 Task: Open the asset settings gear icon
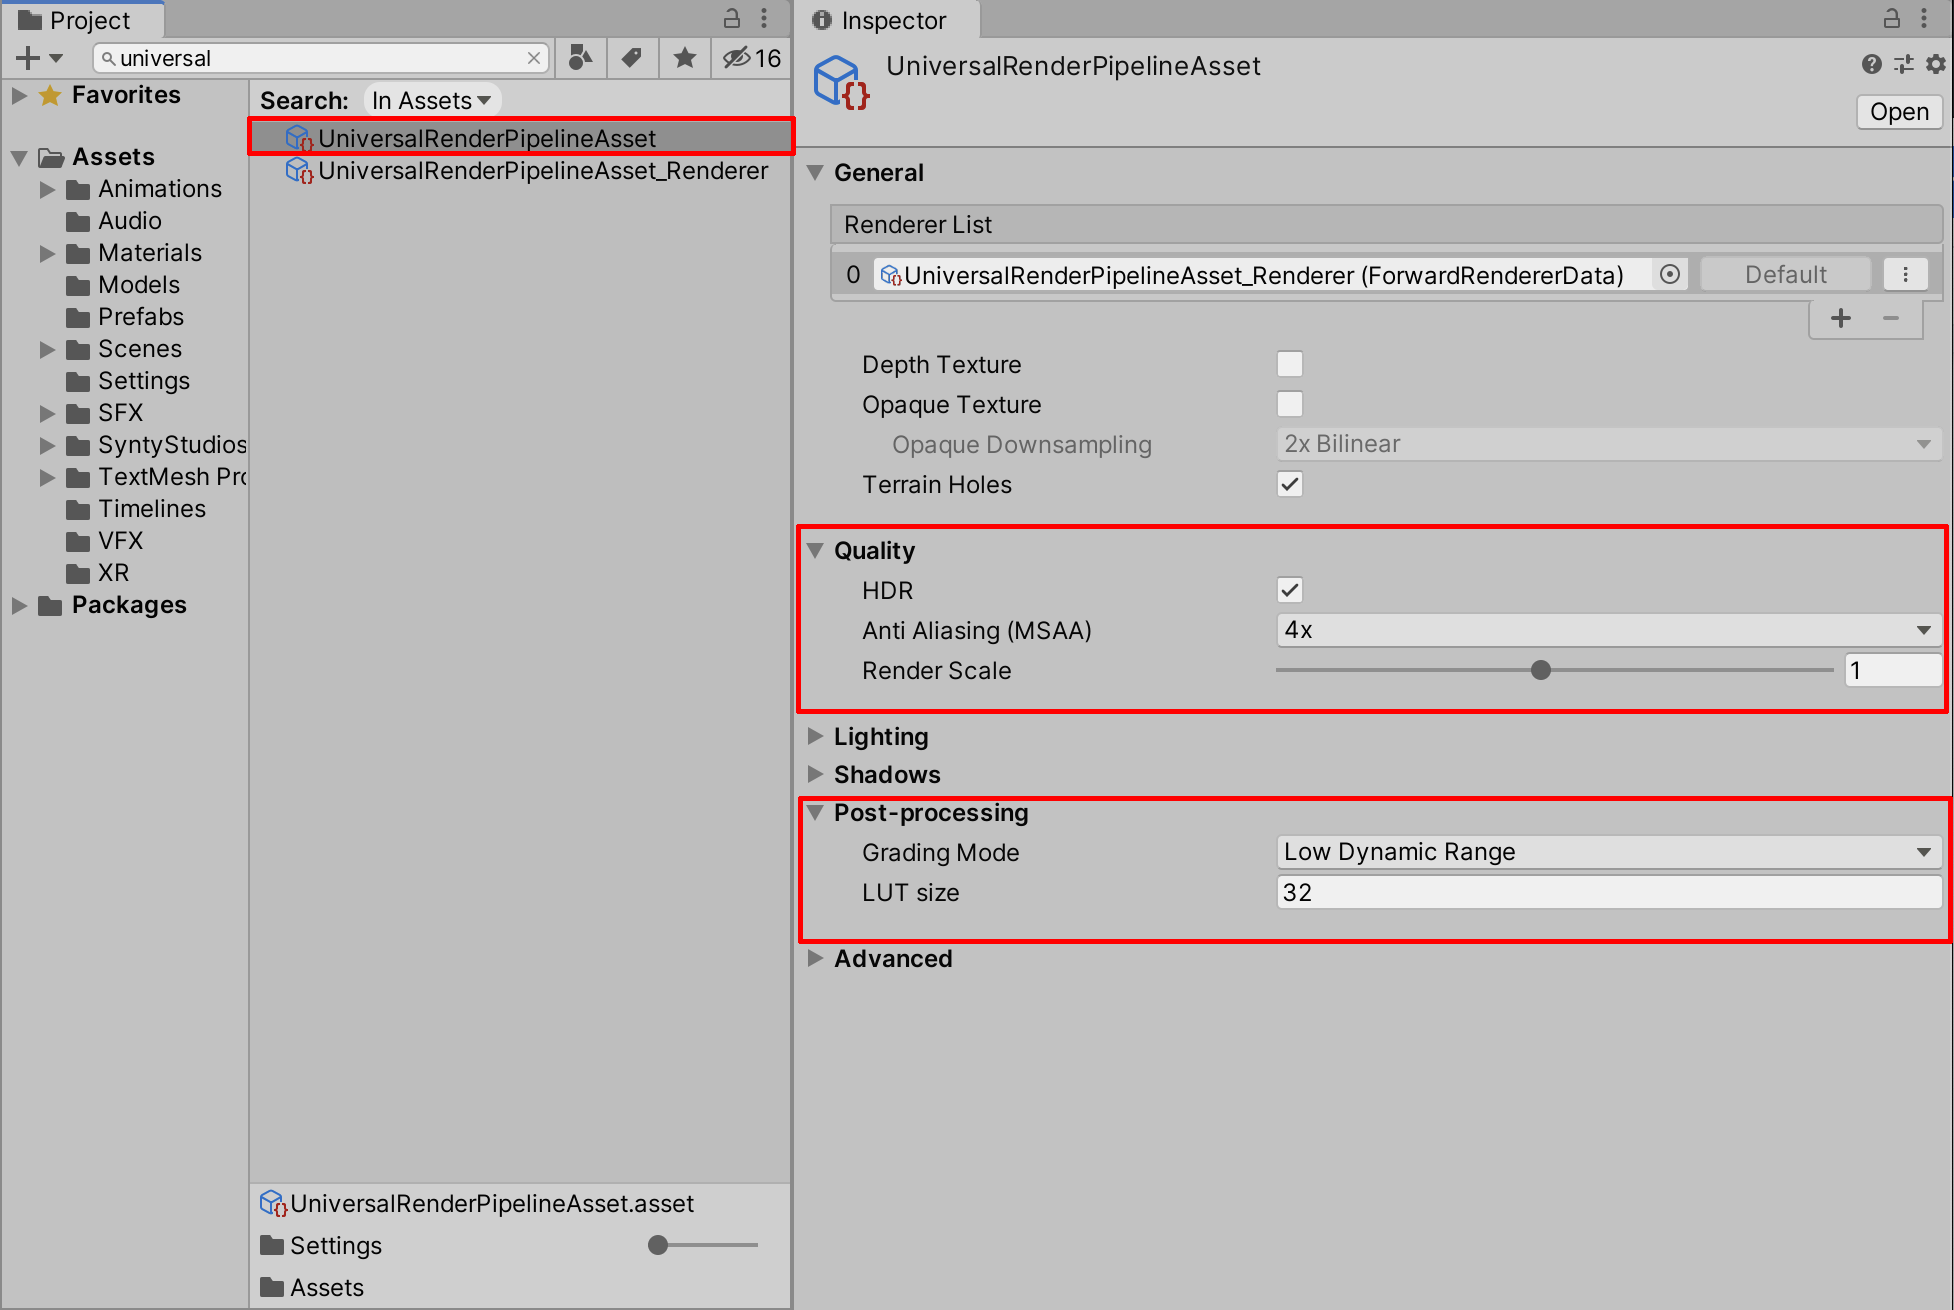(x=1936, y=64)
